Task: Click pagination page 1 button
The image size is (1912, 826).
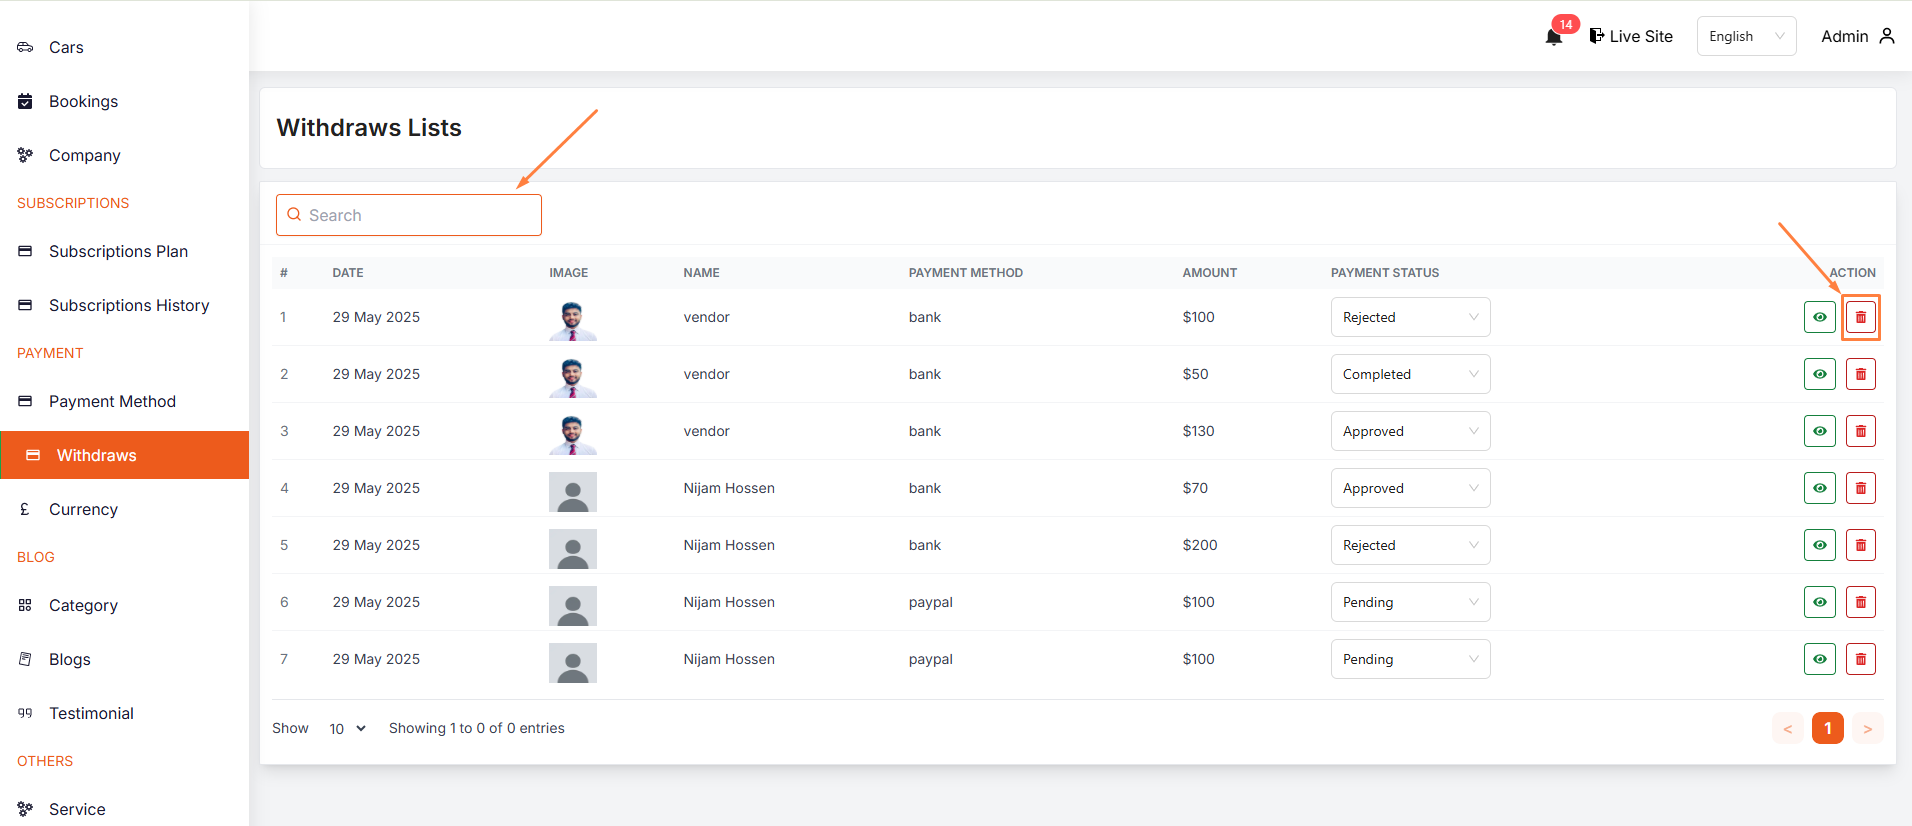Action: pyautogui.click(x=1827, y=728)
